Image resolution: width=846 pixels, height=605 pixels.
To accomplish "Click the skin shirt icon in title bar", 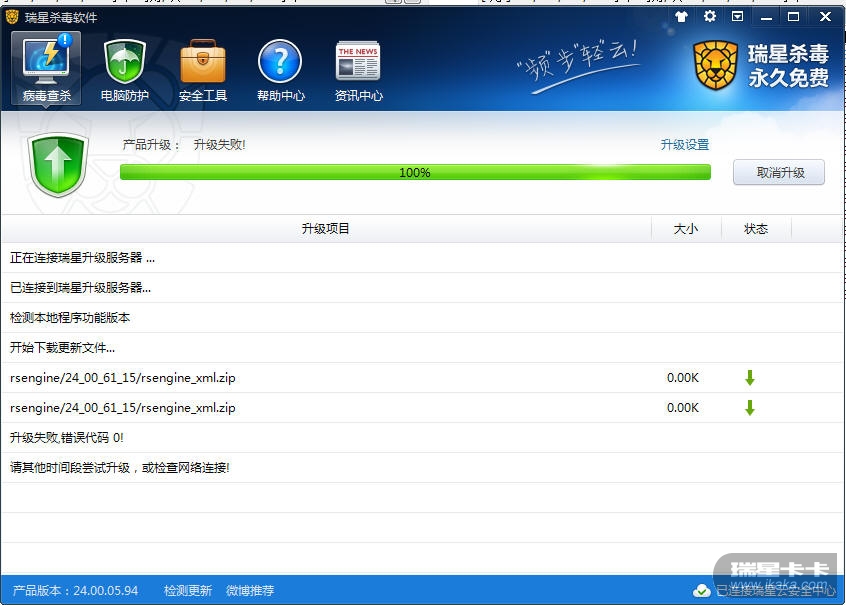I will 681,17.
